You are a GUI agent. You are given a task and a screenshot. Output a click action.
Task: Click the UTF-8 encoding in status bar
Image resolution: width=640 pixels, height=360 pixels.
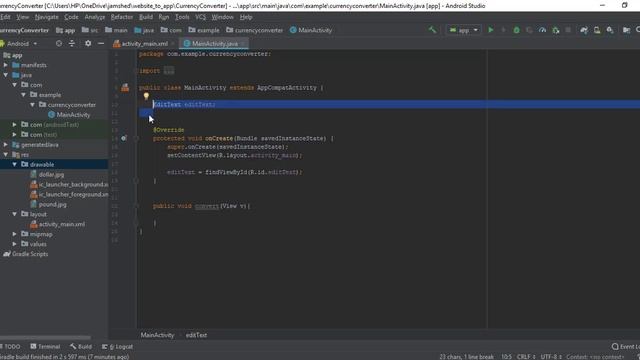click(x=551, y=357)
